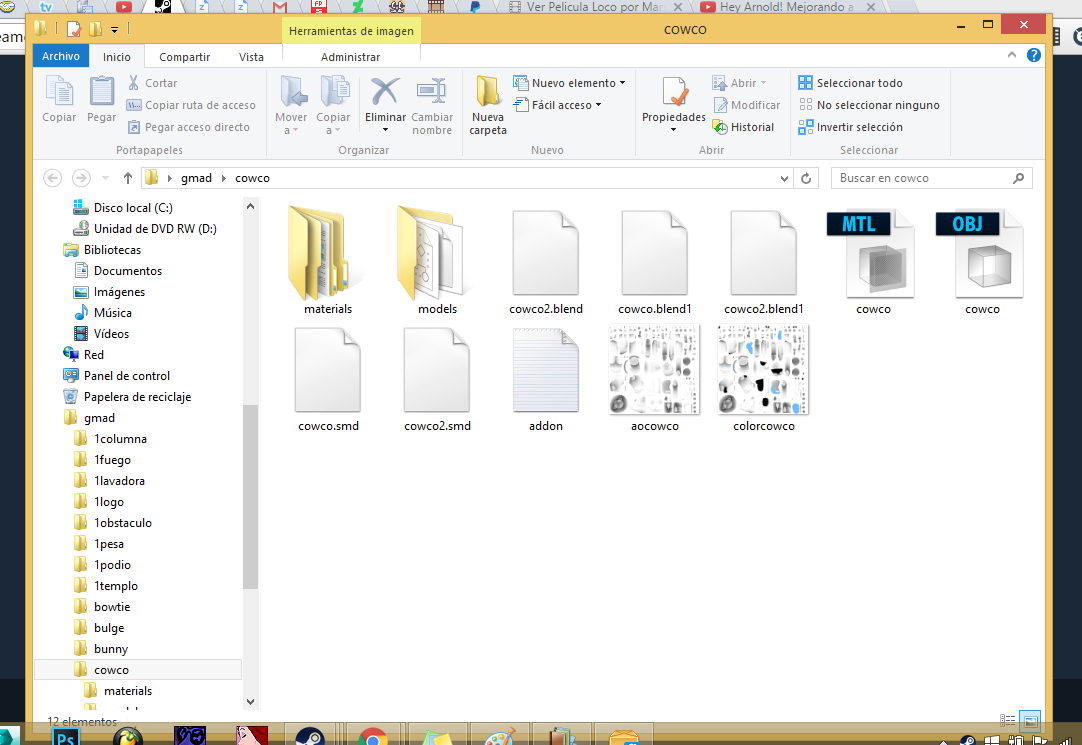The width and height of the screenshot is (1082, 745).
Task: Switch to large icons view button
Action: click(1030, 721)
